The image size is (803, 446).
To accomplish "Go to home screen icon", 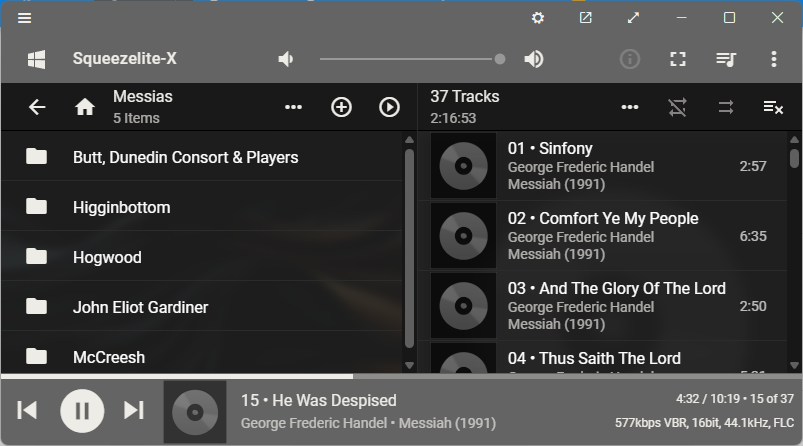I will coord(85,107).
